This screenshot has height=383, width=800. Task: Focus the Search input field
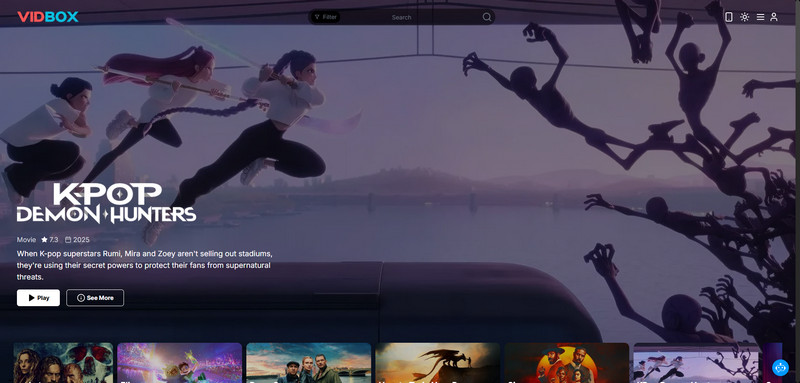click(x=402, y=17)
